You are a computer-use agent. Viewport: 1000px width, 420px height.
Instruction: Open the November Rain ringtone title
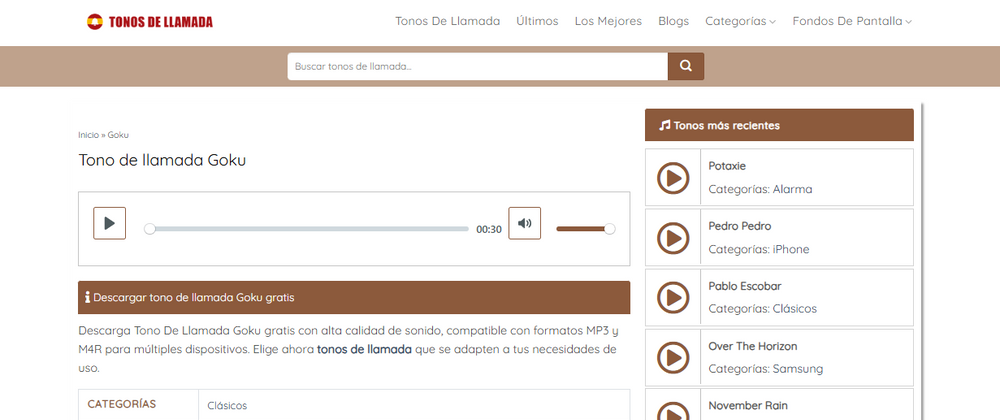[x=748, y=405]
